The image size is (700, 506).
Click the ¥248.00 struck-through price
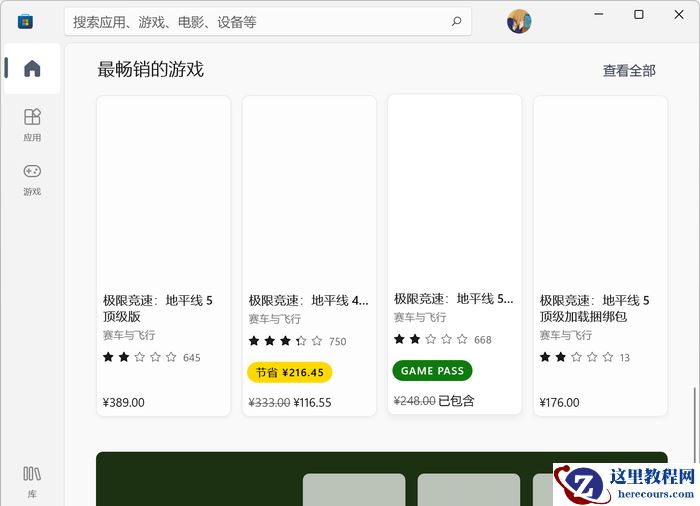point(414,401)
